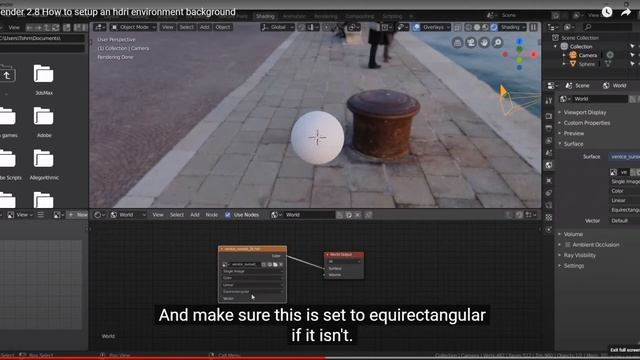Collapse the Collection tree item
The height and width of the screenshot is (360, 640).
click(x=556, y=47)
